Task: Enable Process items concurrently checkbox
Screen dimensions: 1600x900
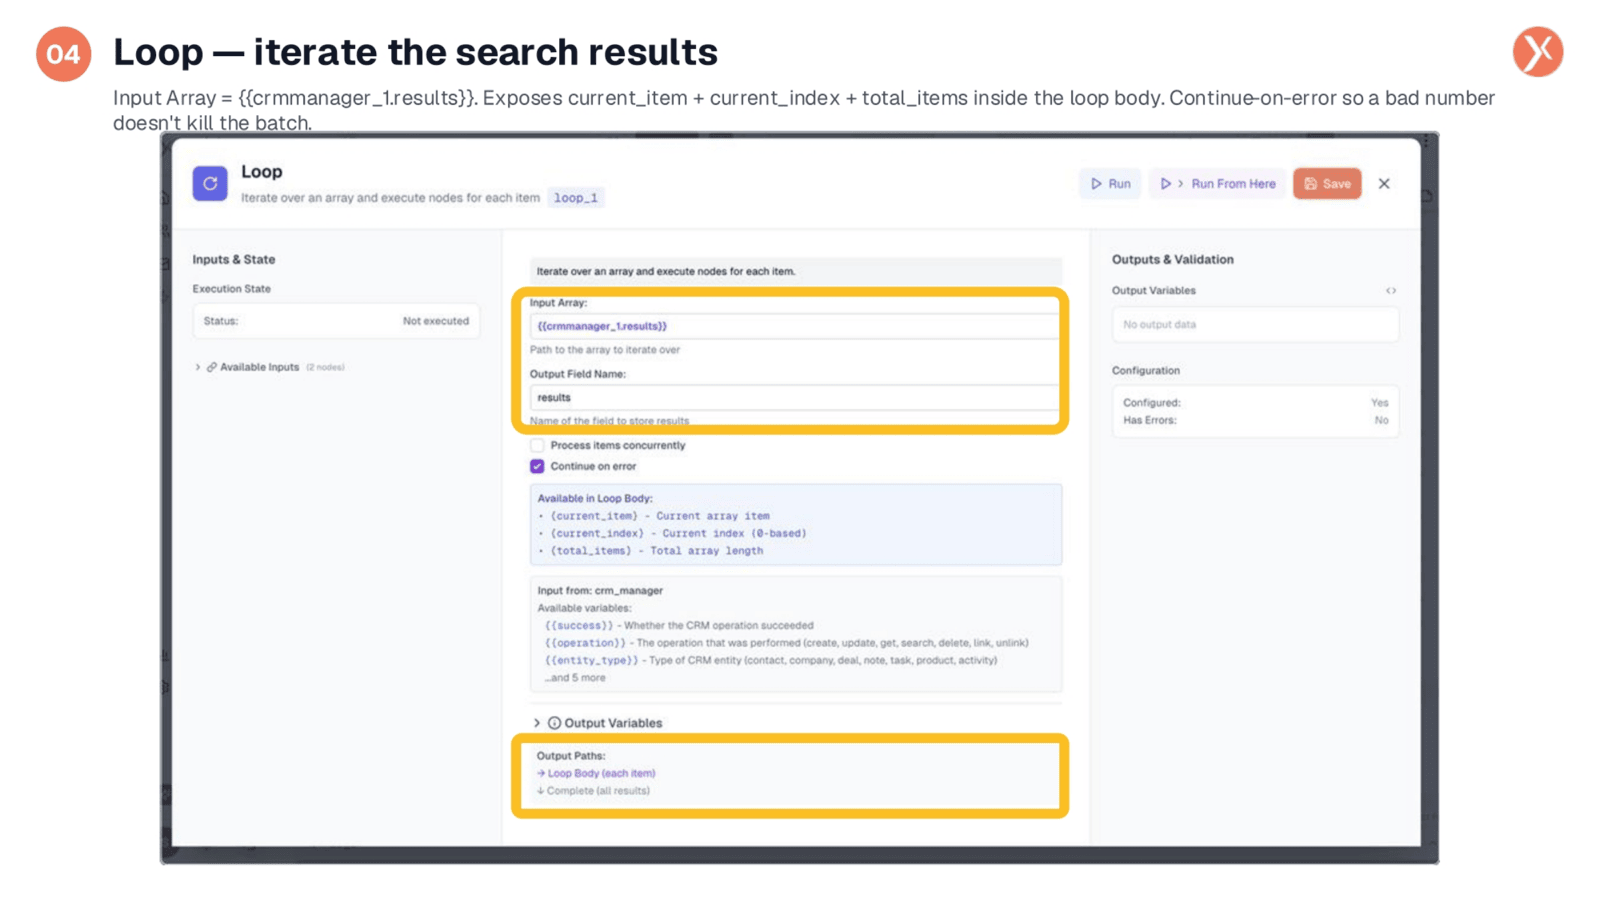Action: (537, 445)
